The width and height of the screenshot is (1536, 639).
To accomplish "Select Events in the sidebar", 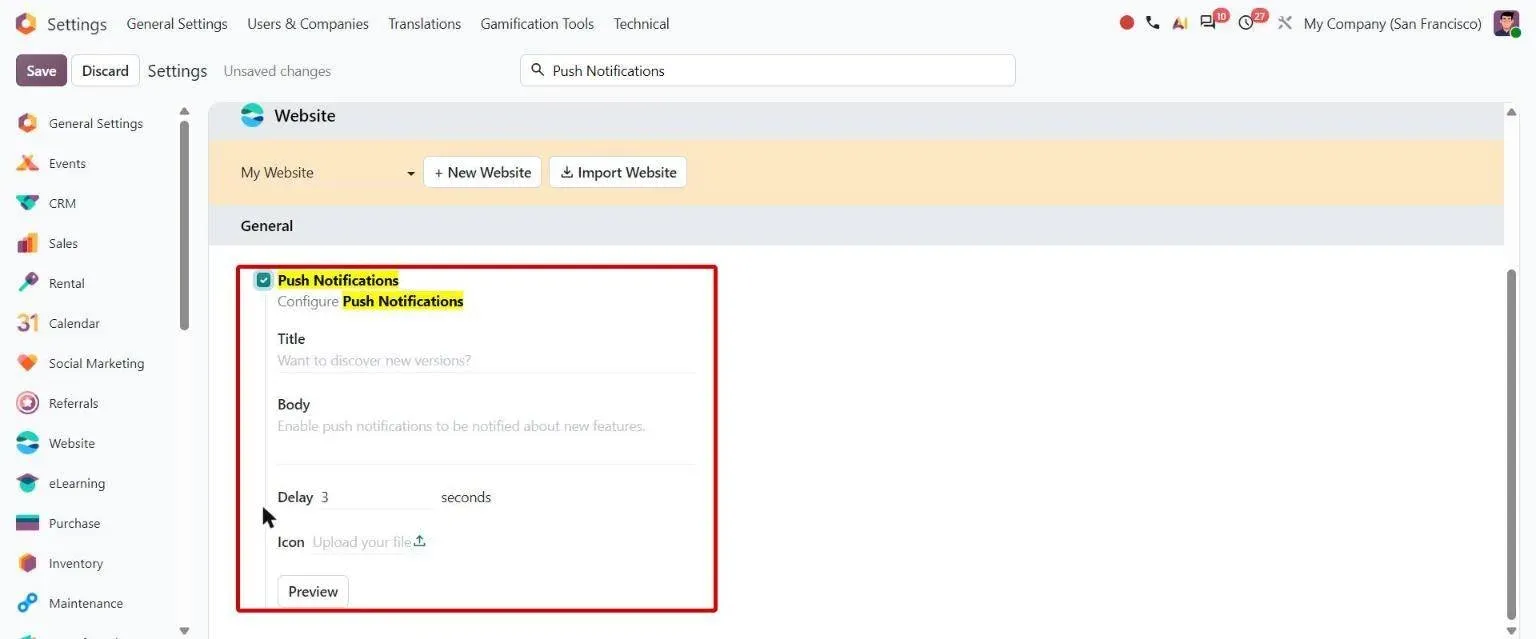I will [x=67, y=163].
